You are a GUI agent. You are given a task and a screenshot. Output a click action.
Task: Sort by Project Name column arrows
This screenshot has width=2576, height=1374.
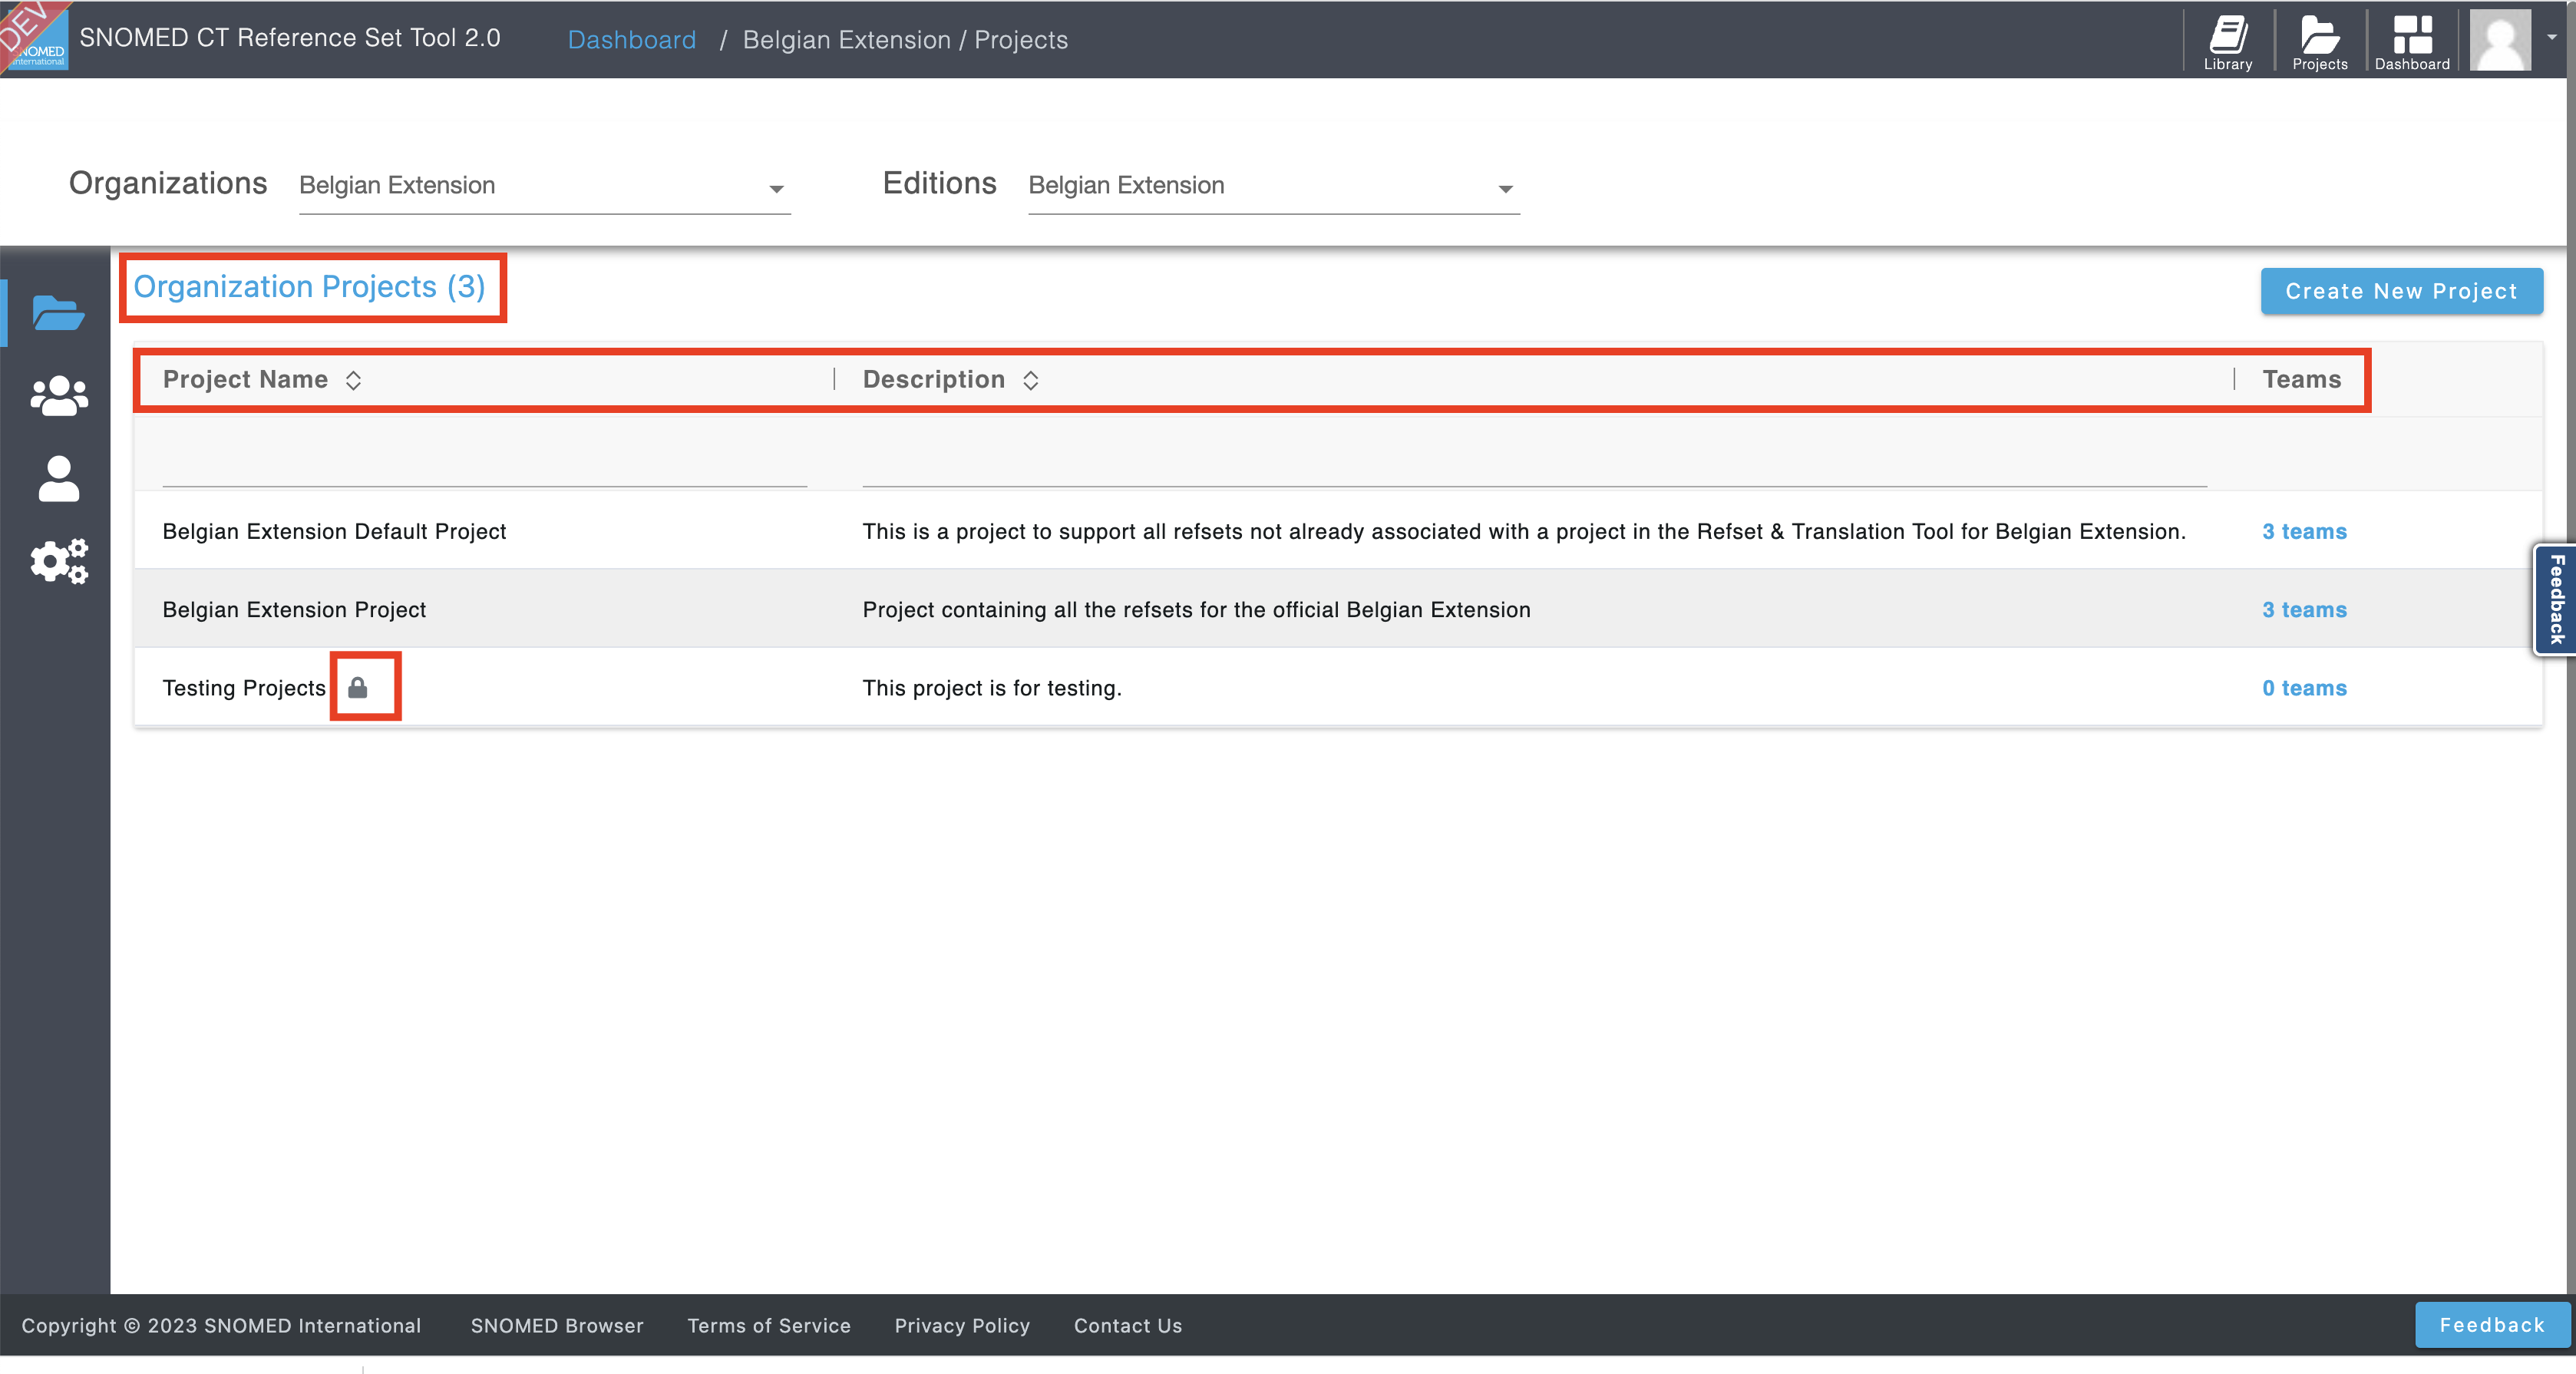point(353,380)
